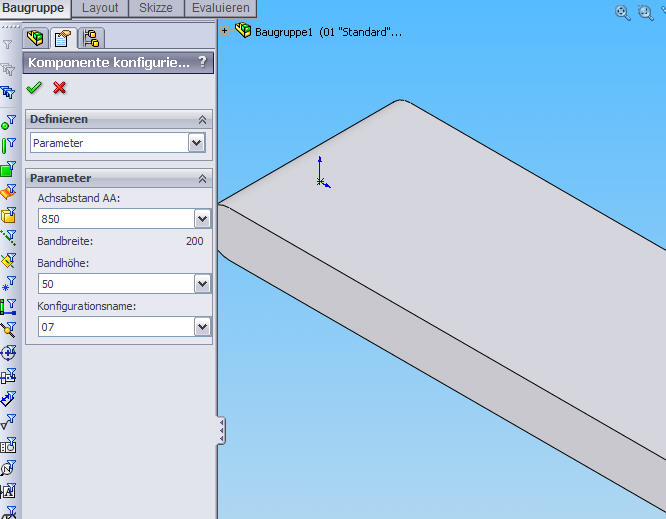Enable the Filter Notes/Balloons icon
The image size is (666, 519).
pyautogui.click(x=8, y=468)
